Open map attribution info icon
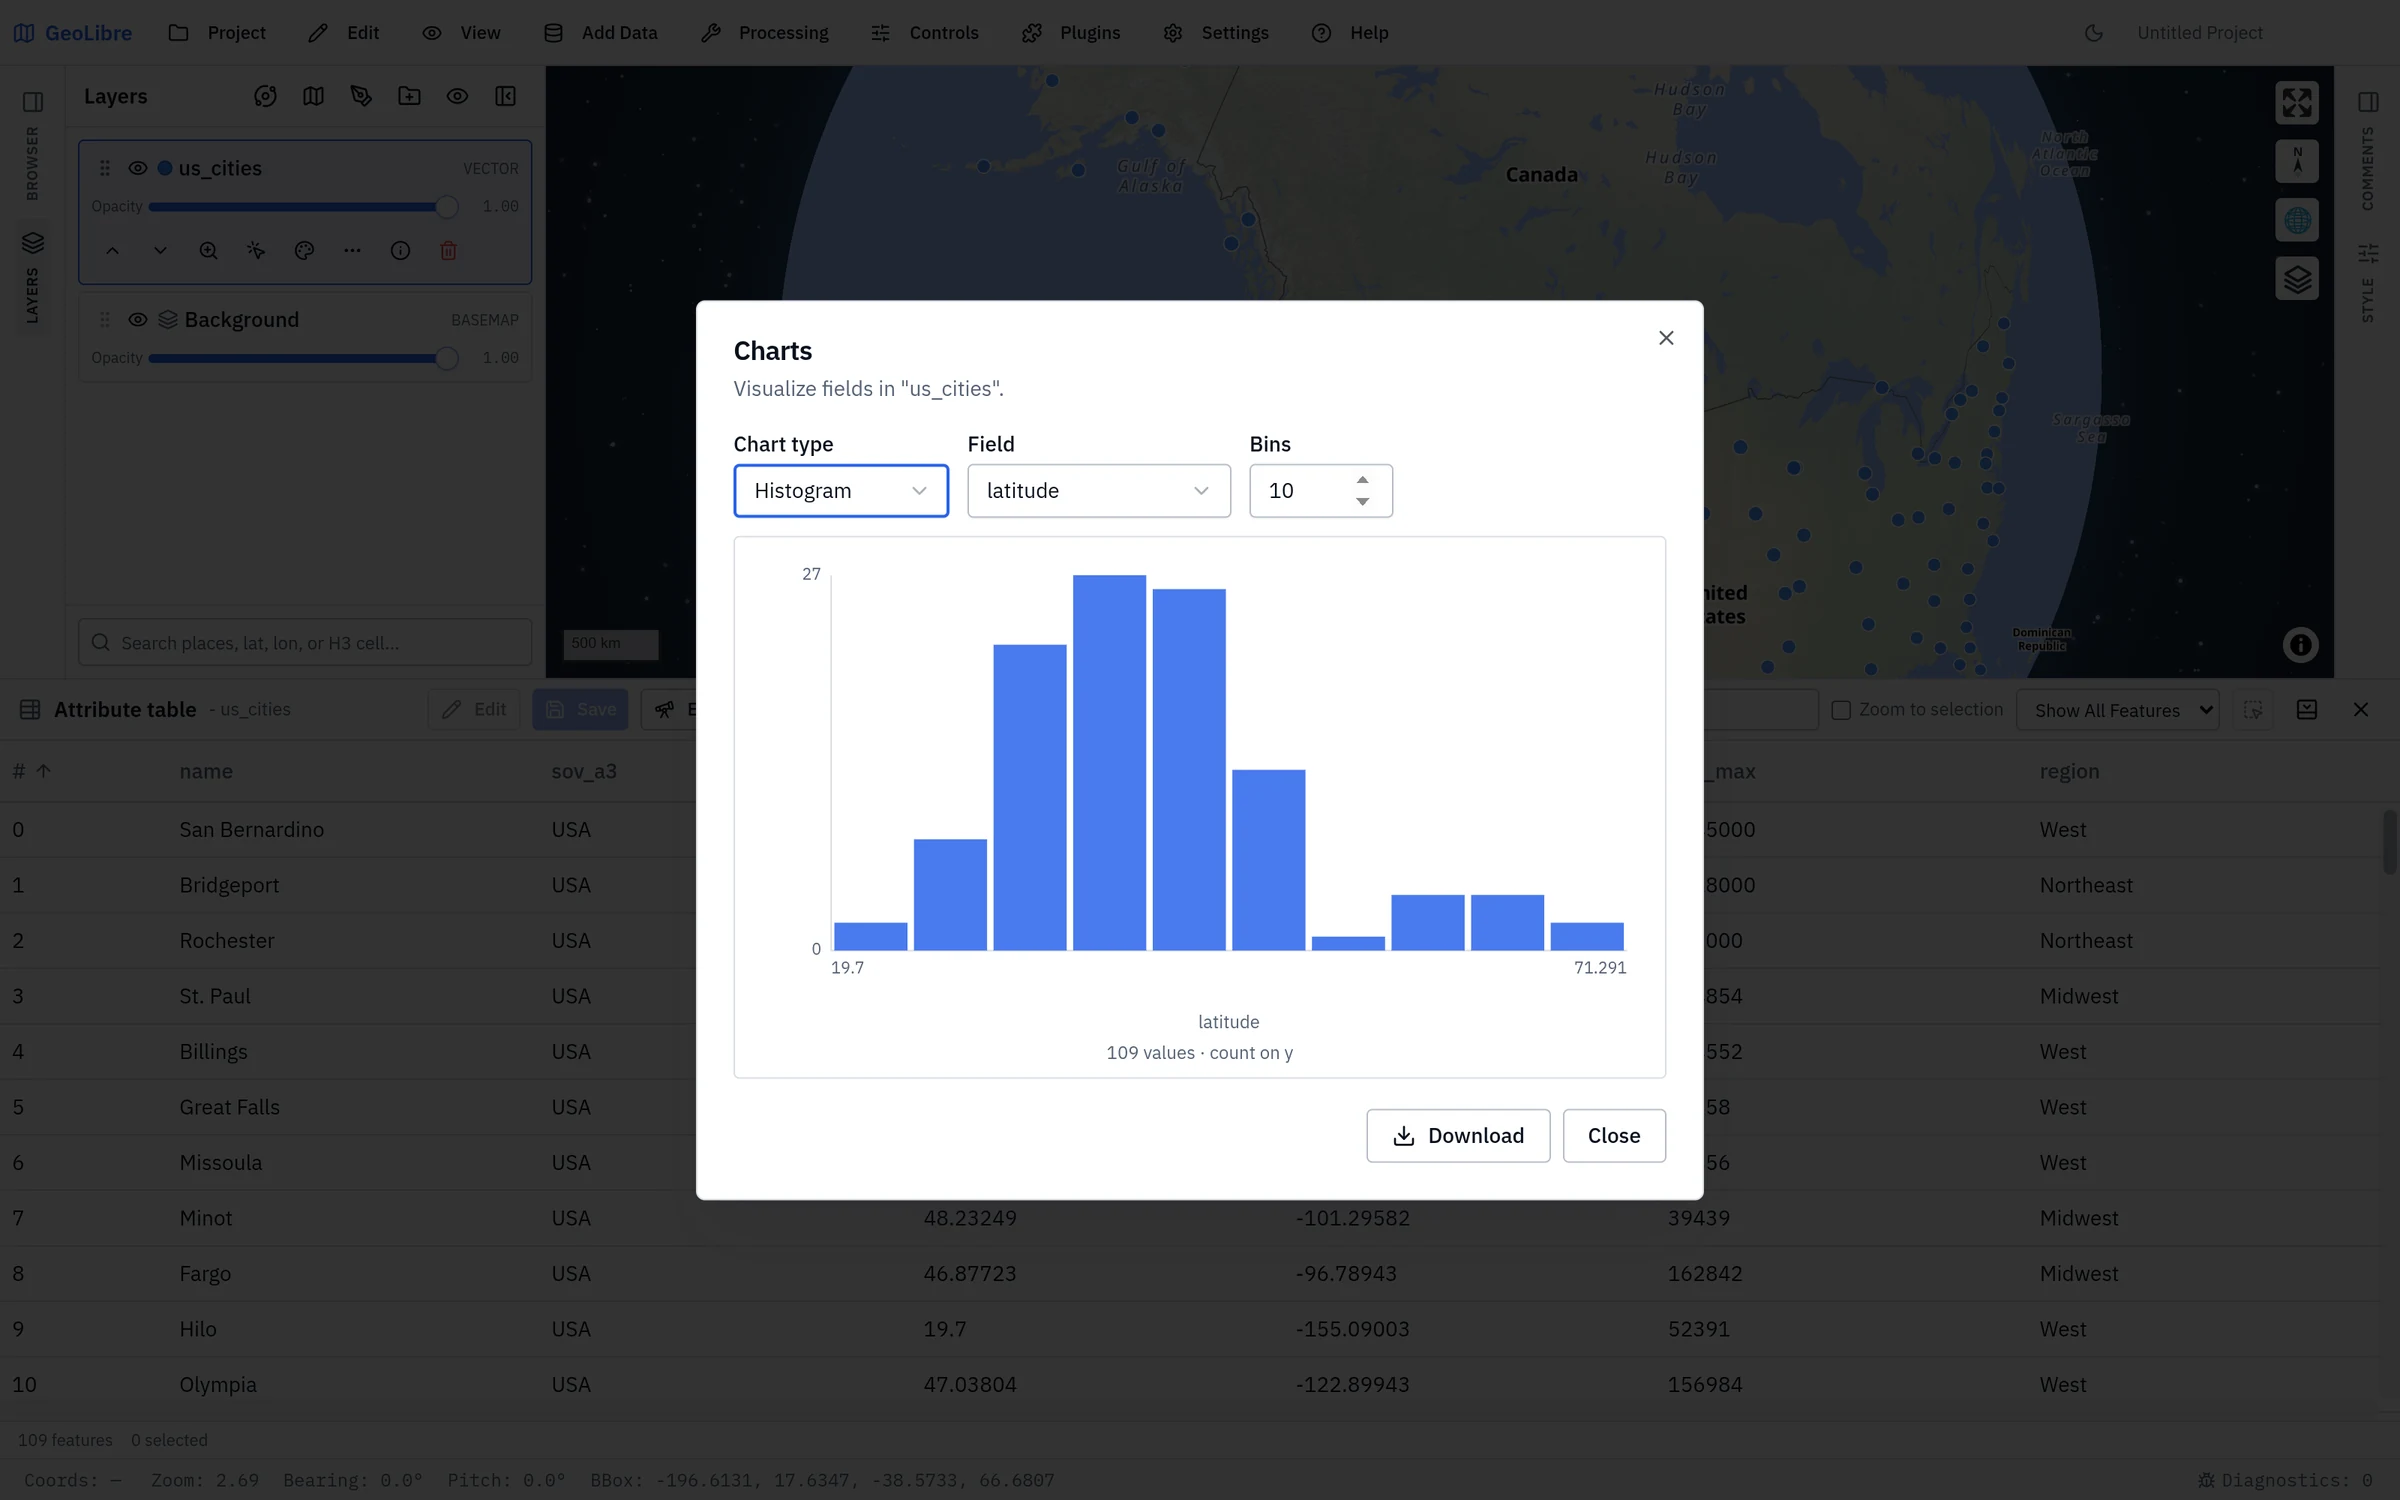 pyautogui.click(x=2300, y=645)
